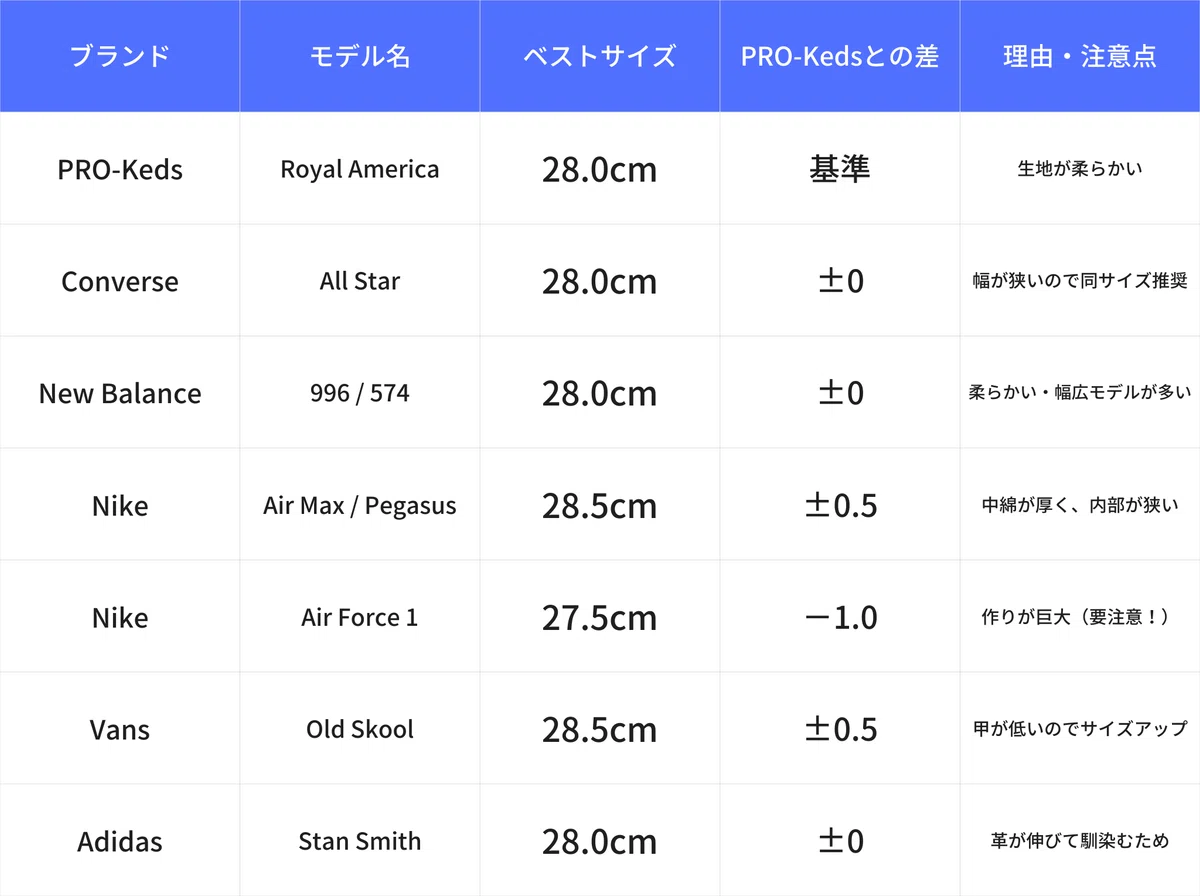The width and height of the screenshot is (1200, 896).
Task: Select the New Balance brand cell
Action: click(x=120, y=393)
